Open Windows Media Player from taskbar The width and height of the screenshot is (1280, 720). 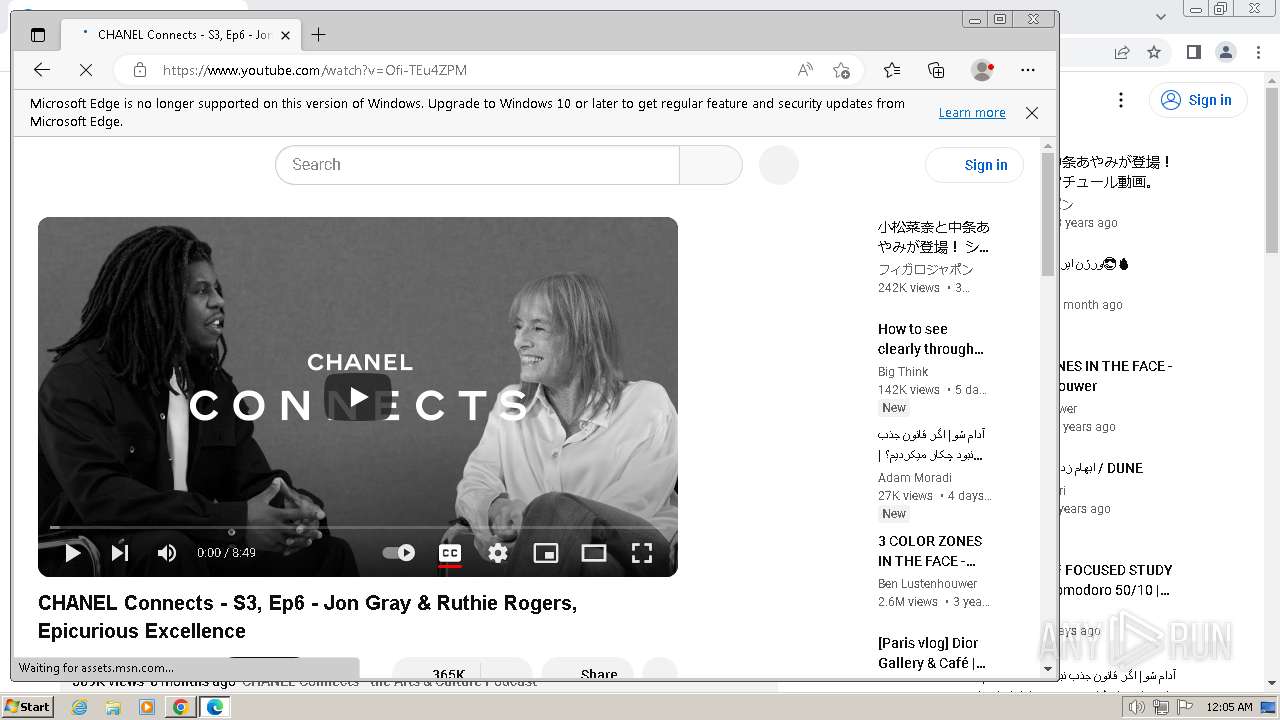point(147,707)
